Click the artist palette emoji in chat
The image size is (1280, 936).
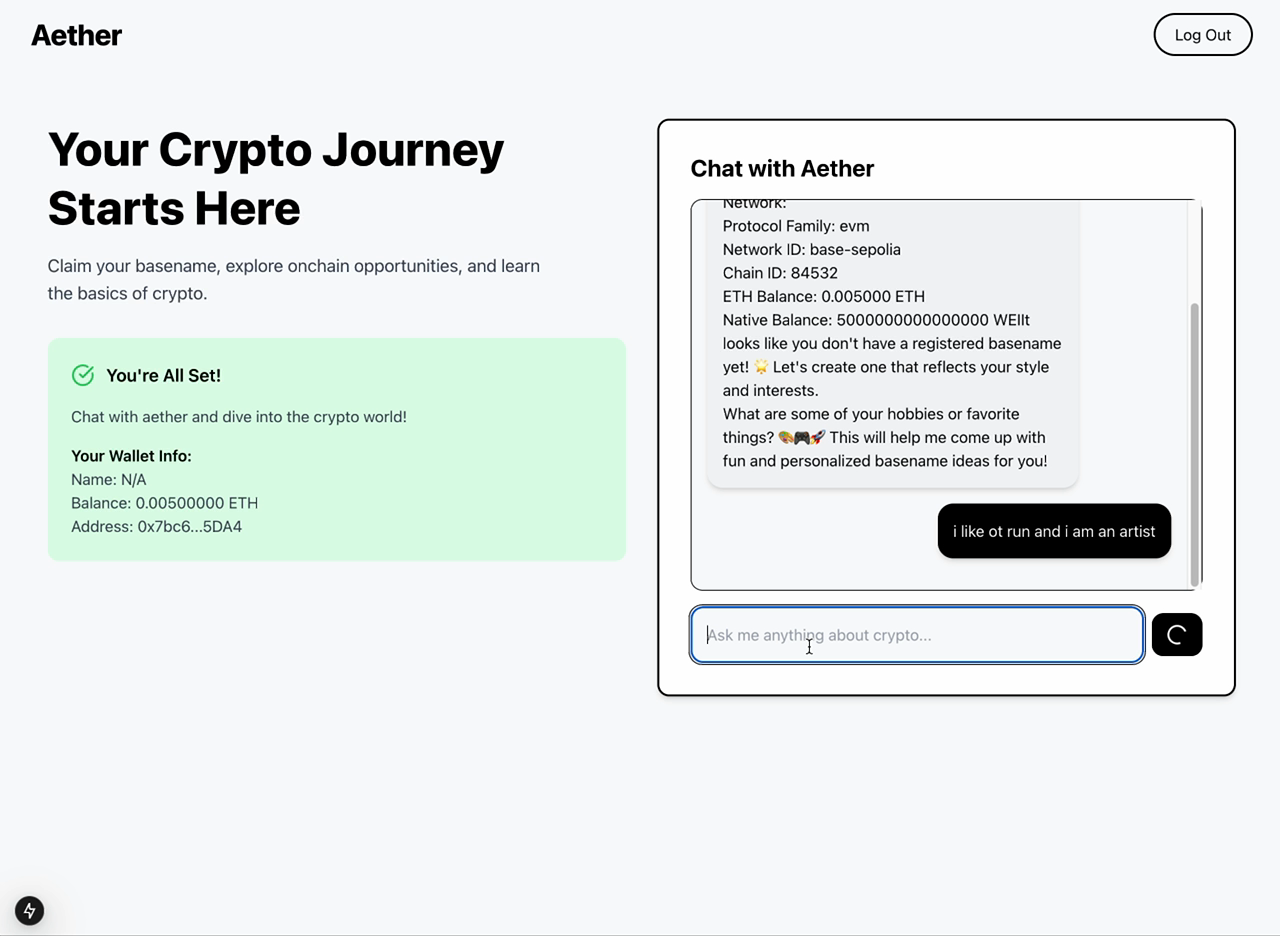(786, 437)
